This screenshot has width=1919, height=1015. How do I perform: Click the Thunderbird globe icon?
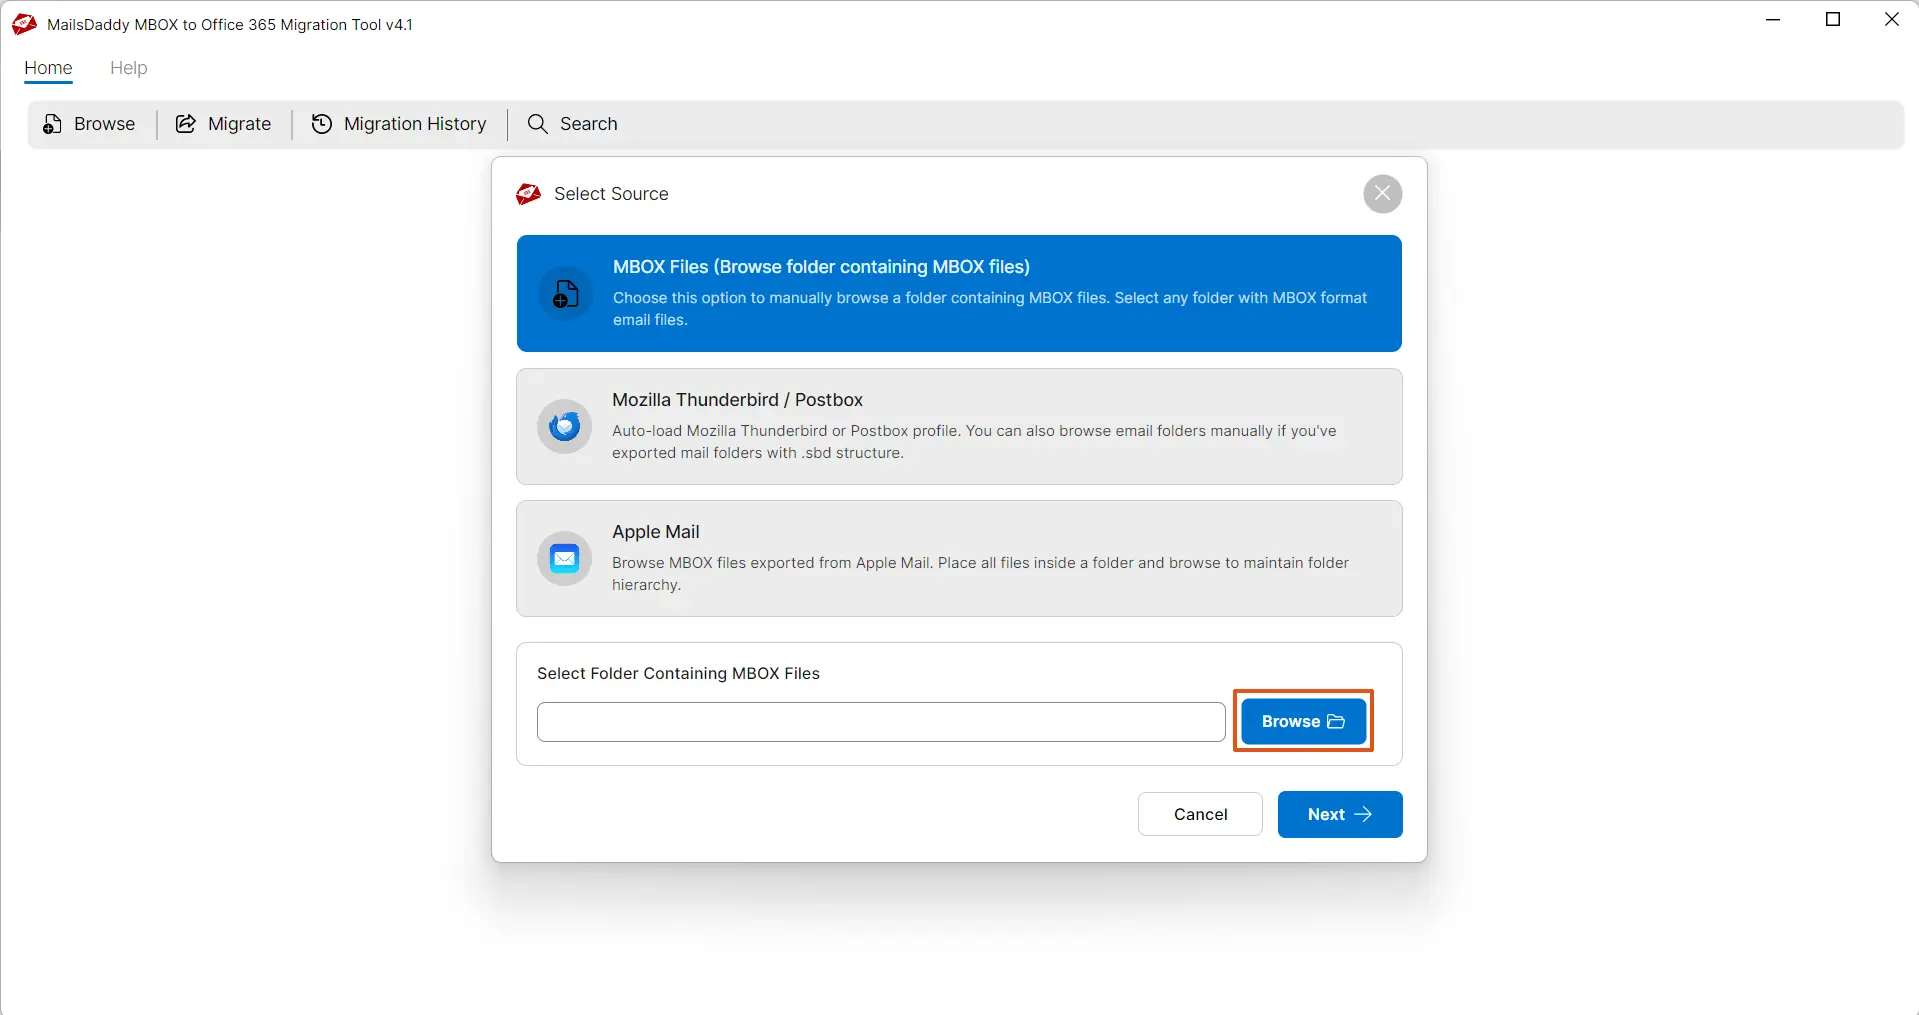(563, 426)
